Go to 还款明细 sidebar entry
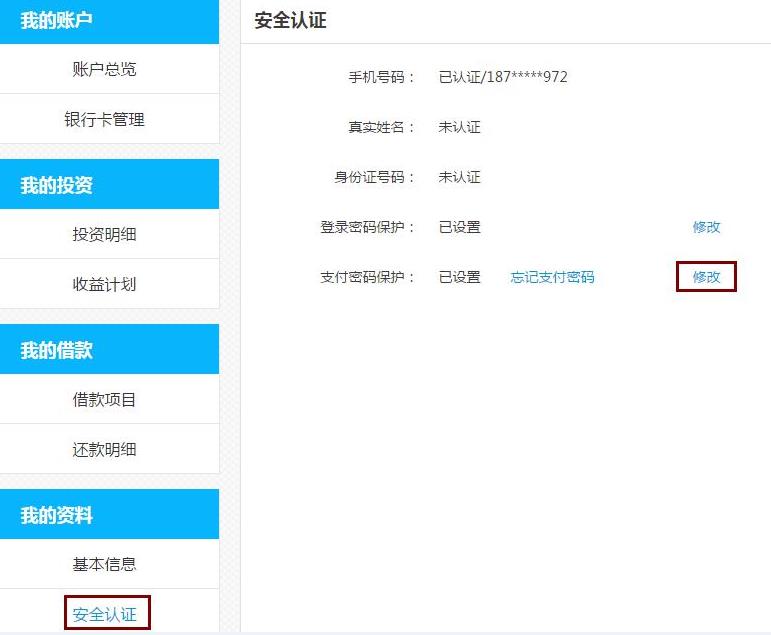 click(x=104, y=449)
